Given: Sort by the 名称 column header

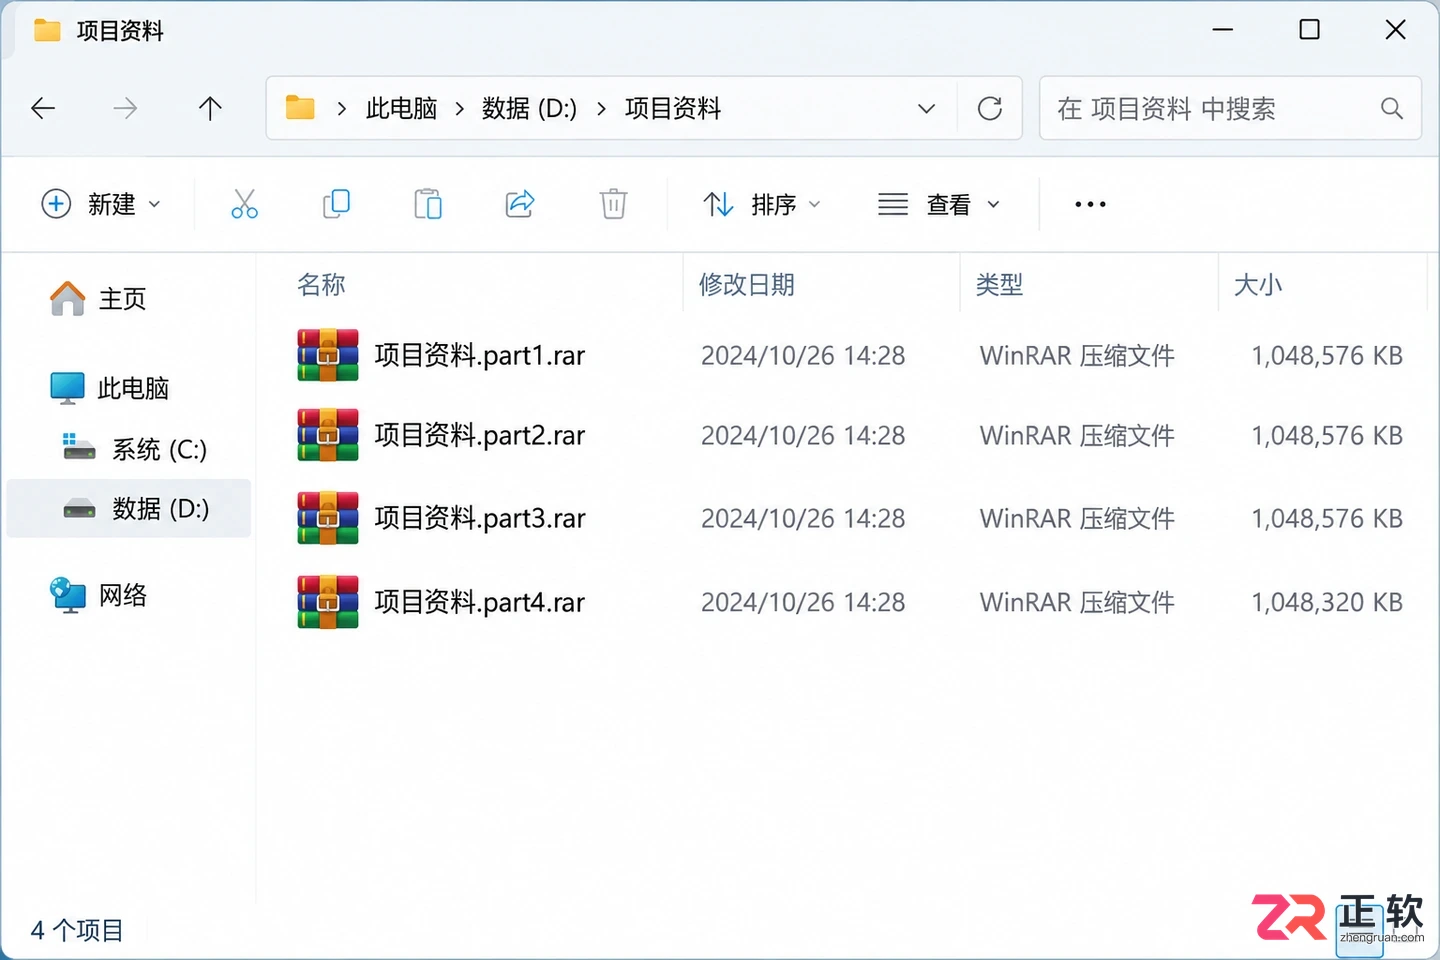Looking at the screenshot, I should pos(321,285).
